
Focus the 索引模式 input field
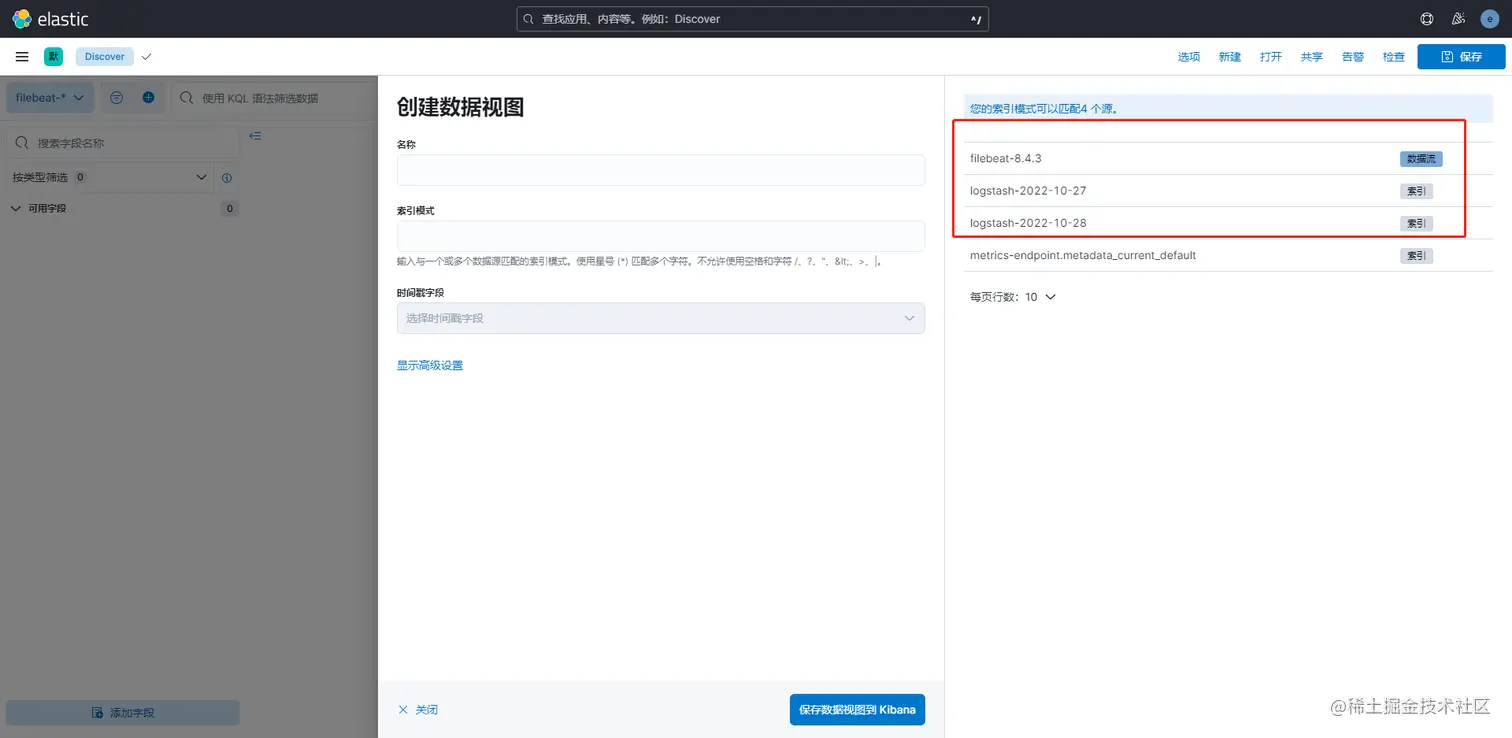click(661, 236)
